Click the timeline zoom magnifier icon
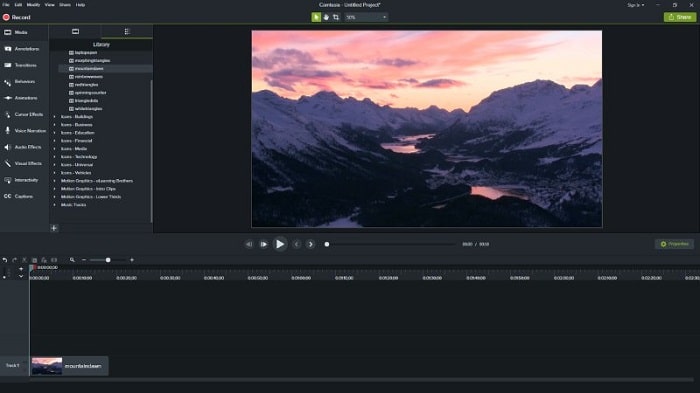700x393 pixels. 72,260
